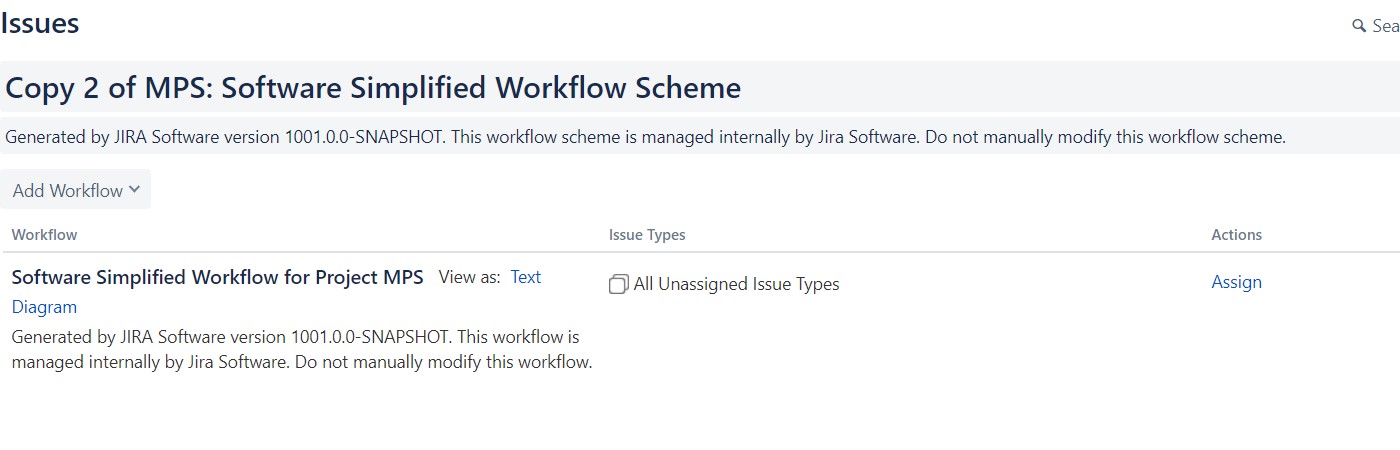Click the scheme description under the title

coord(646,137)
